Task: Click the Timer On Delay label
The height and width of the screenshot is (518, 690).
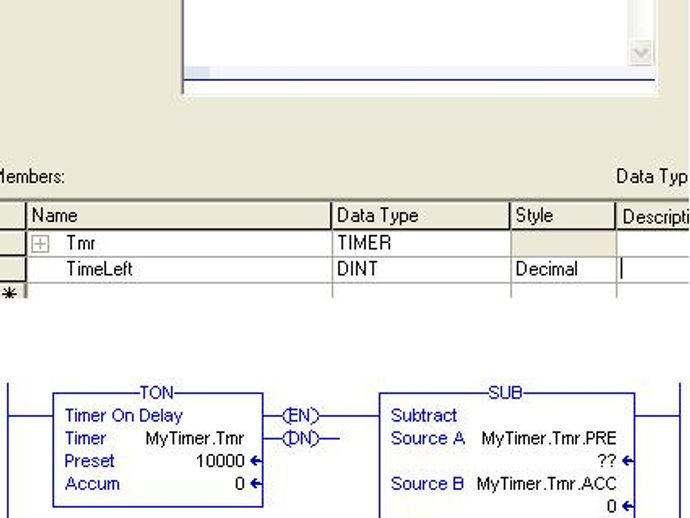Action: (124, 415)
